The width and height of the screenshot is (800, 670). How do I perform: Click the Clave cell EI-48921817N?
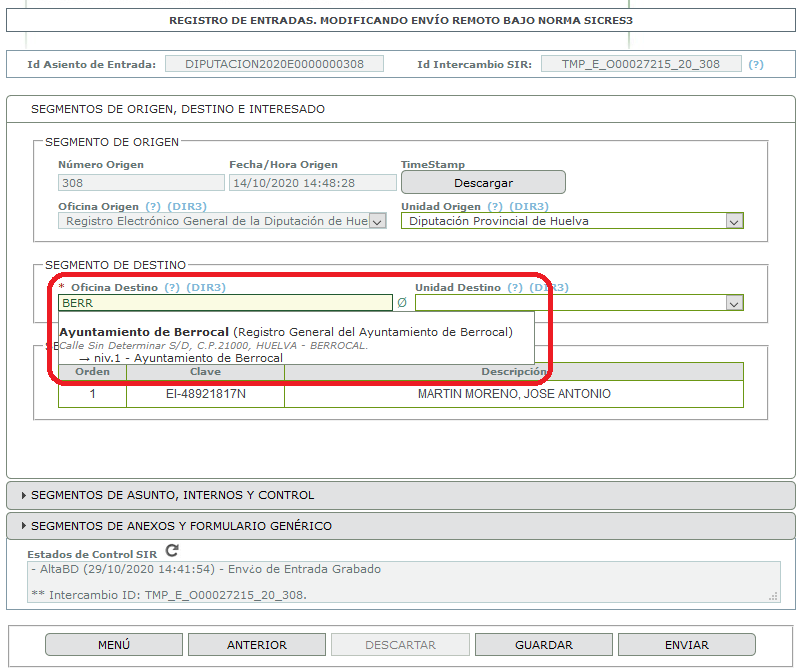click(x=206, y=394)
